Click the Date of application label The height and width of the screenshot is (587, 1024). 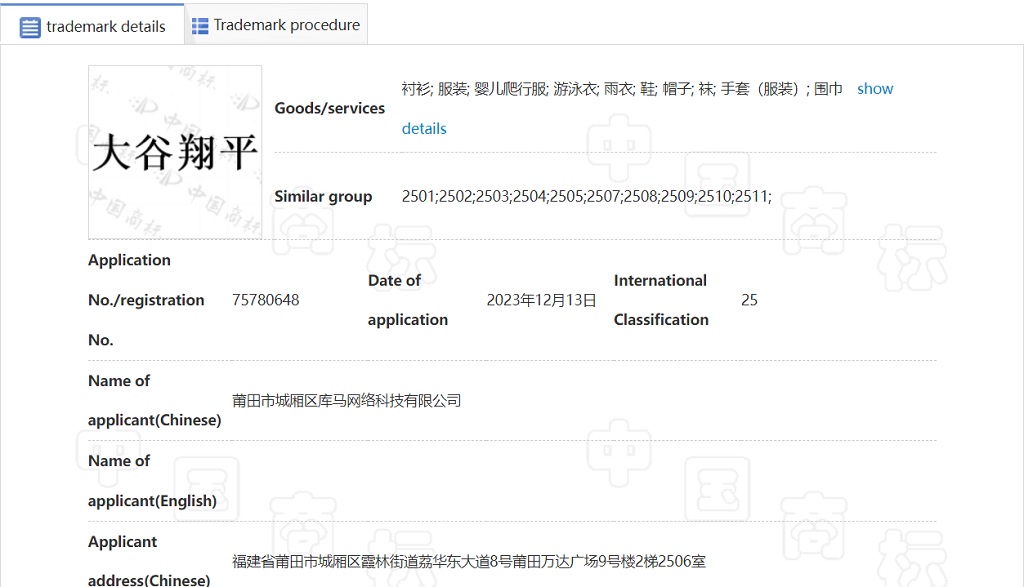coord(408,300)
